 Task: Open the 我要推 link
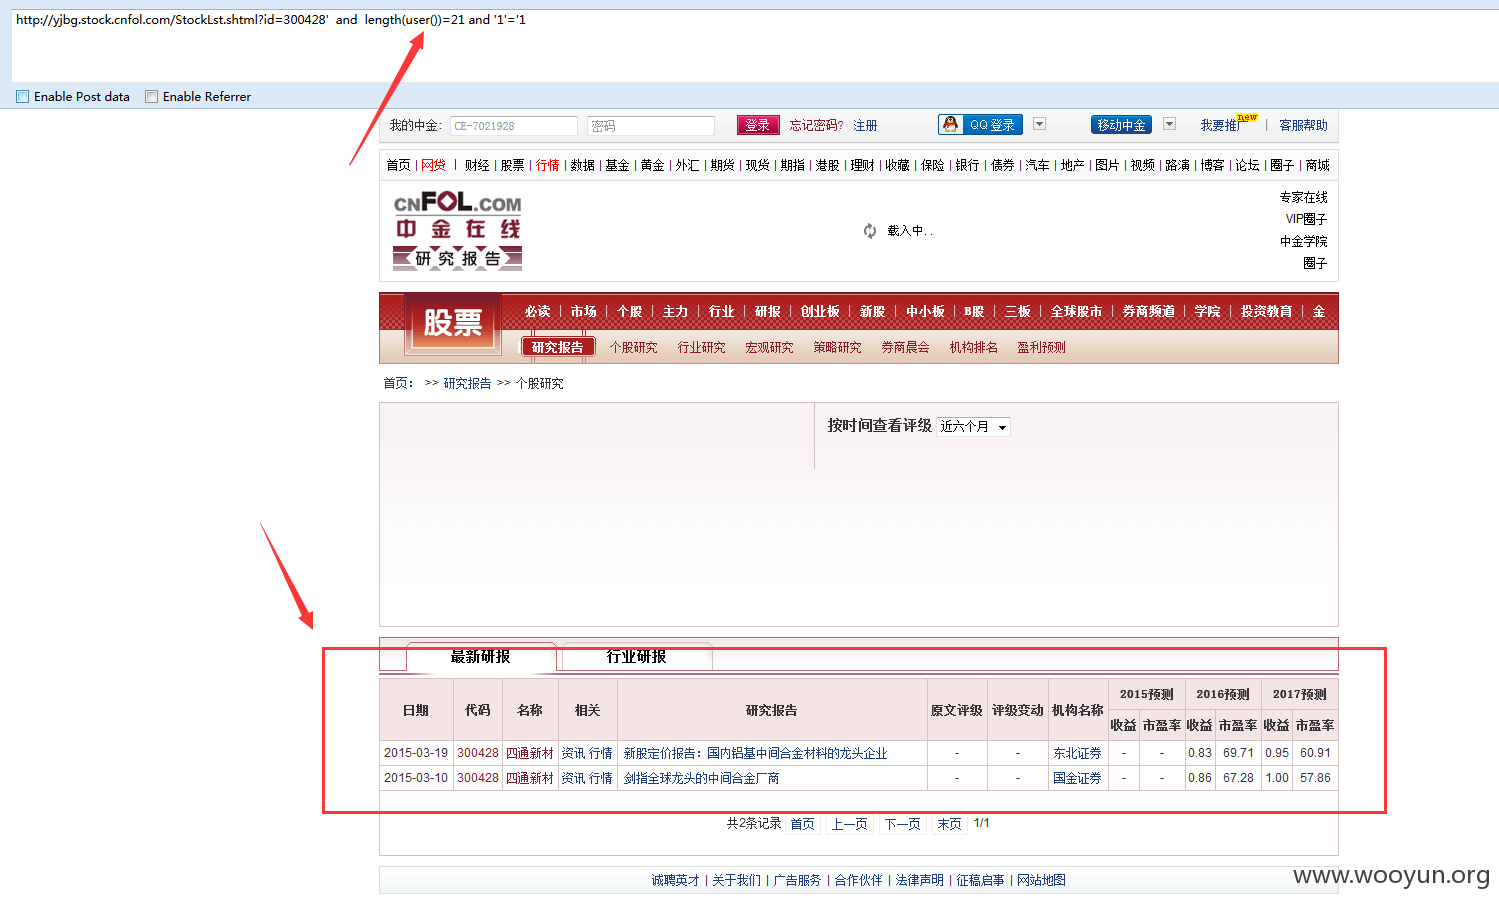1220,126
